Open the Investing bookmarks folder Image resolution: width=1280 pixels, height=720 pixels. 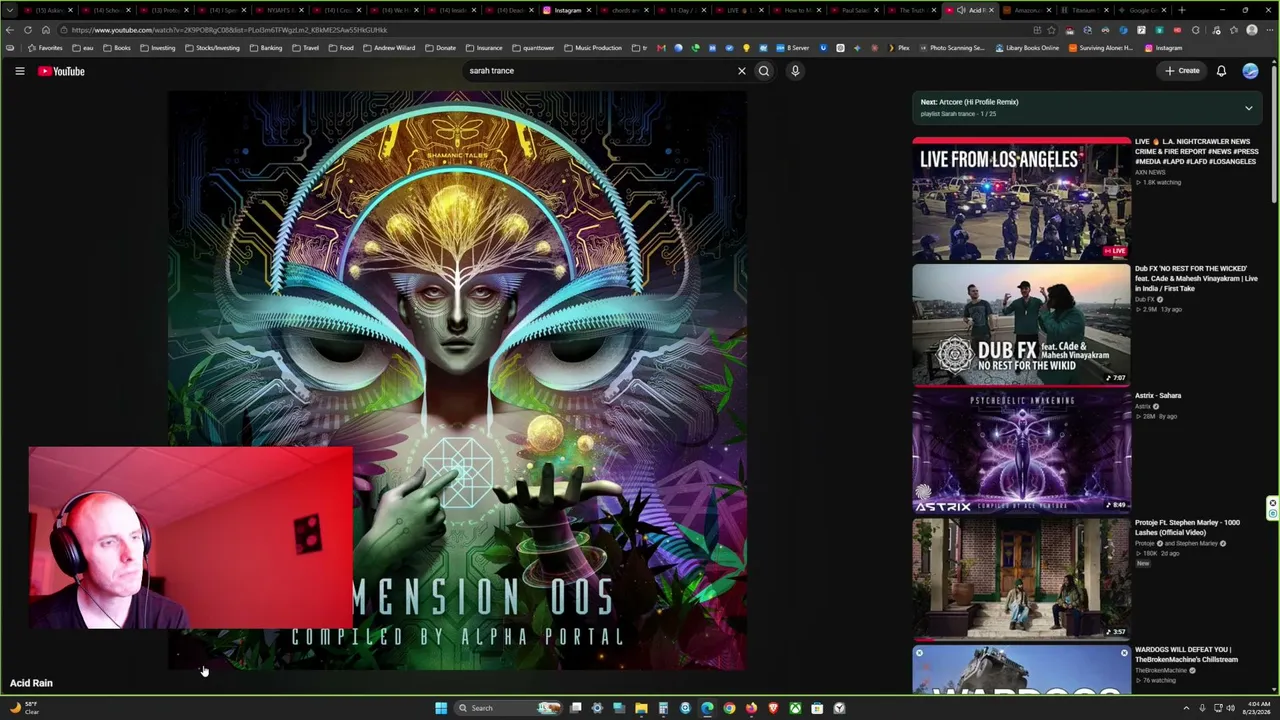click(x=158, y=48)
